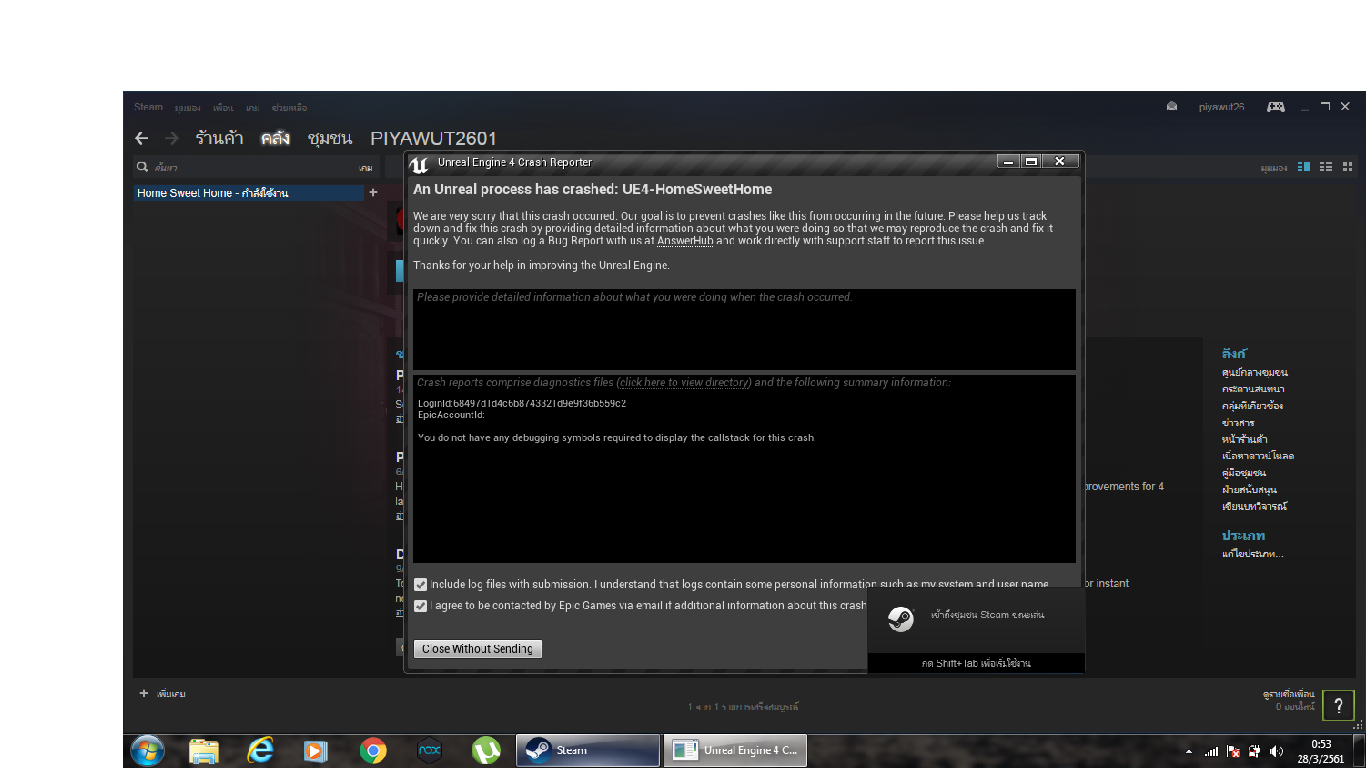Screen dimensions: 1366x768
Task: Follow the AnswerHub link
Action: [x=685, y=240]
